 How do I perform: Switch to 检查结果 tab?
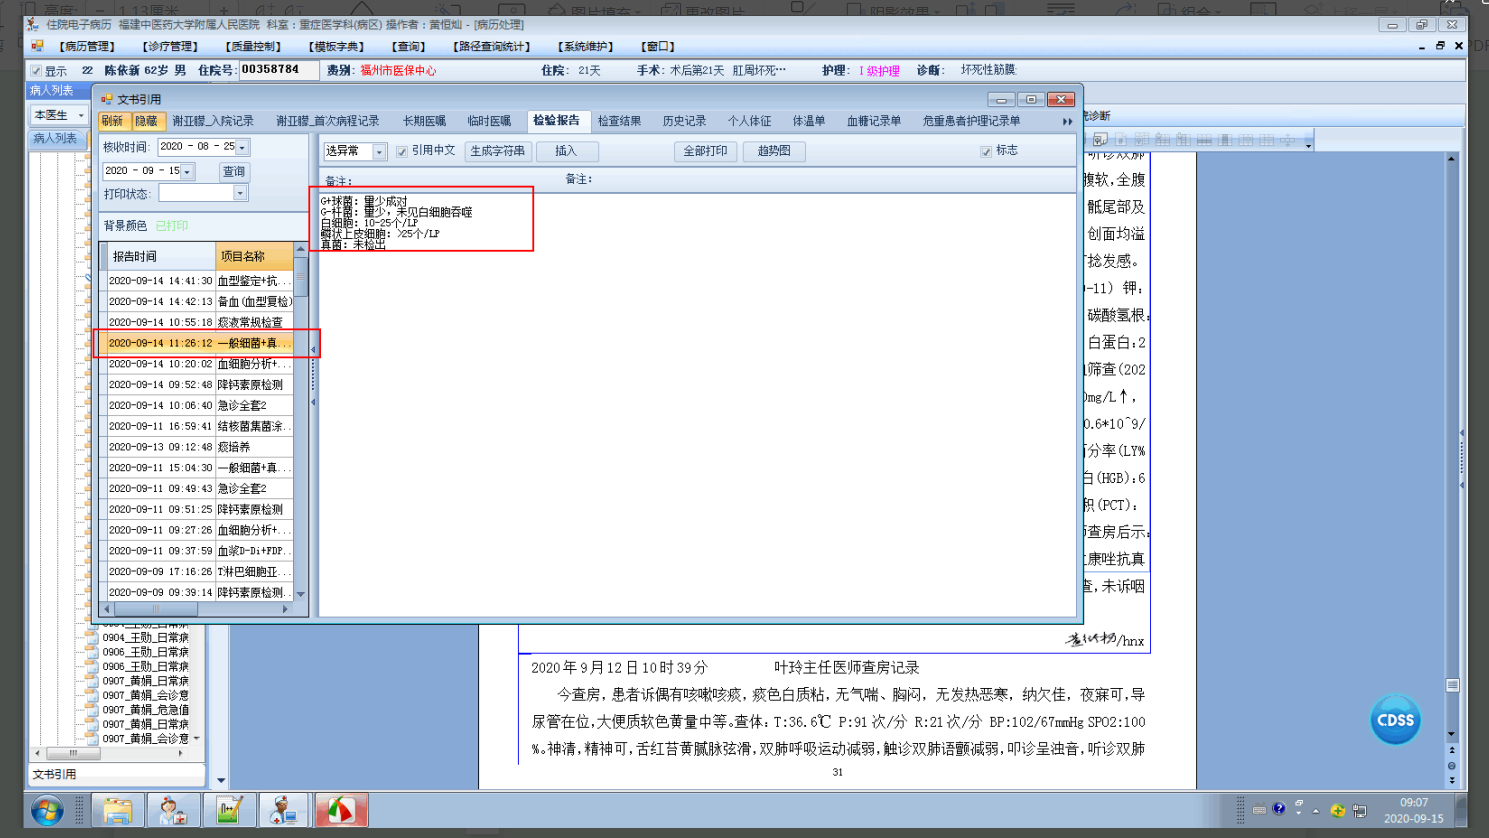coord(619,121)
